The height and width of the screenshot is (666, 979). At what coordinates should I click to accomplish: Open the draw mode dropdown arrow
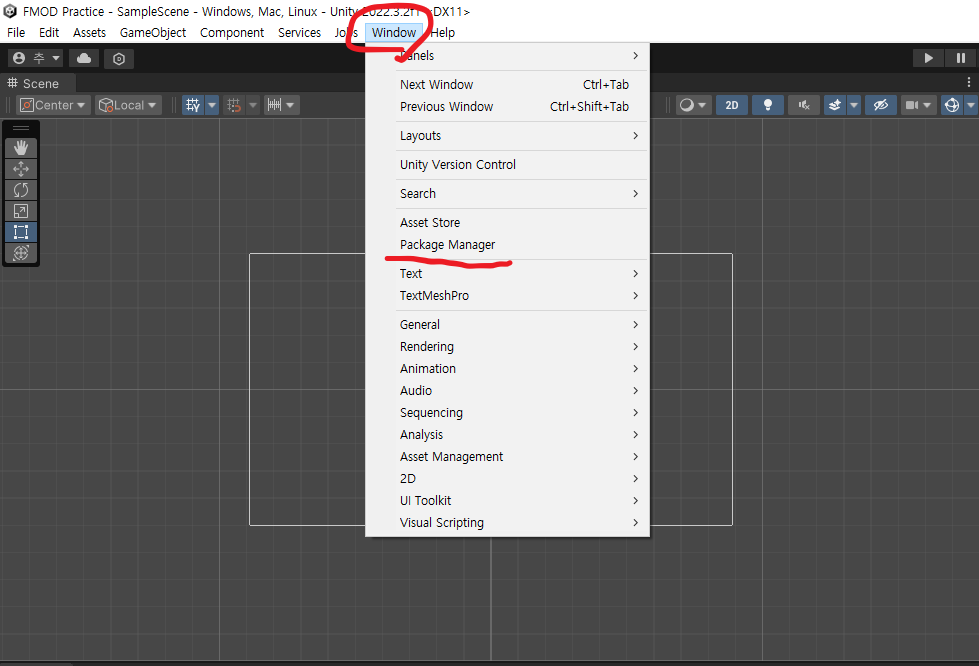[x=702, y=105]
